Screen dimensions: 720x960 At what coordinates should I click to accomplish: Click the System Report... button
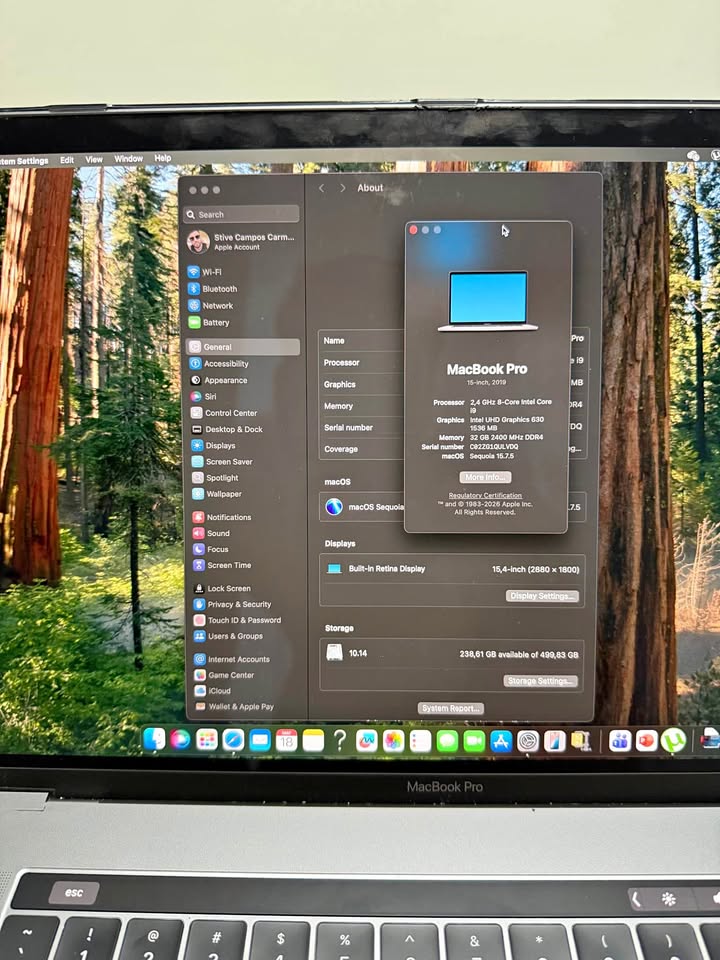coord(451,708)
